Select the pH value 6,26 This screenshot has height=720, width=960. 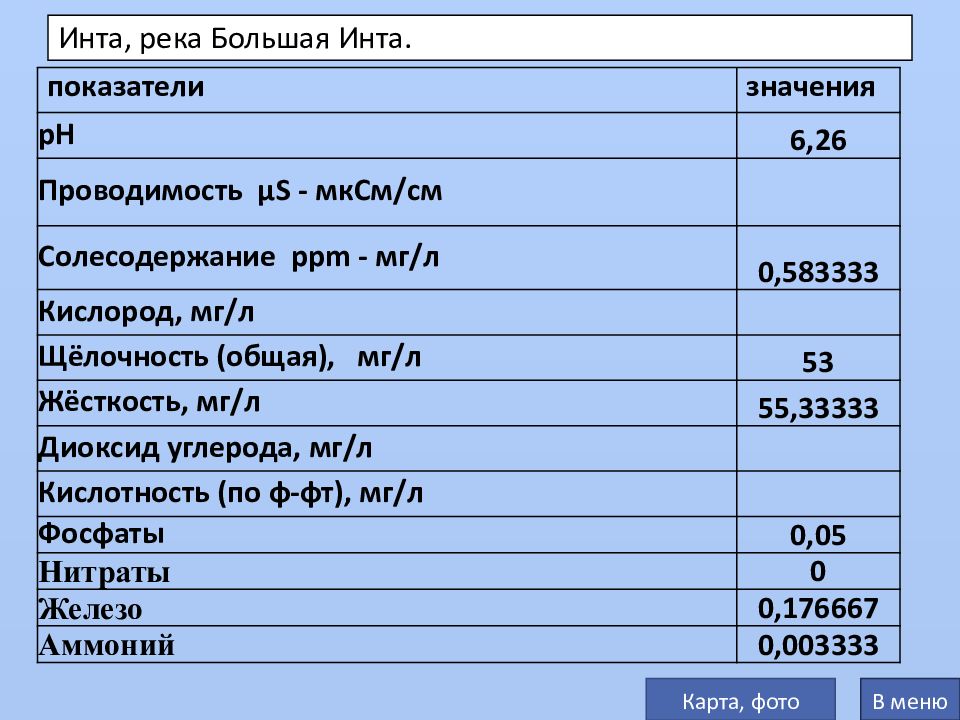pyautogui.click(x=818, y=140)
